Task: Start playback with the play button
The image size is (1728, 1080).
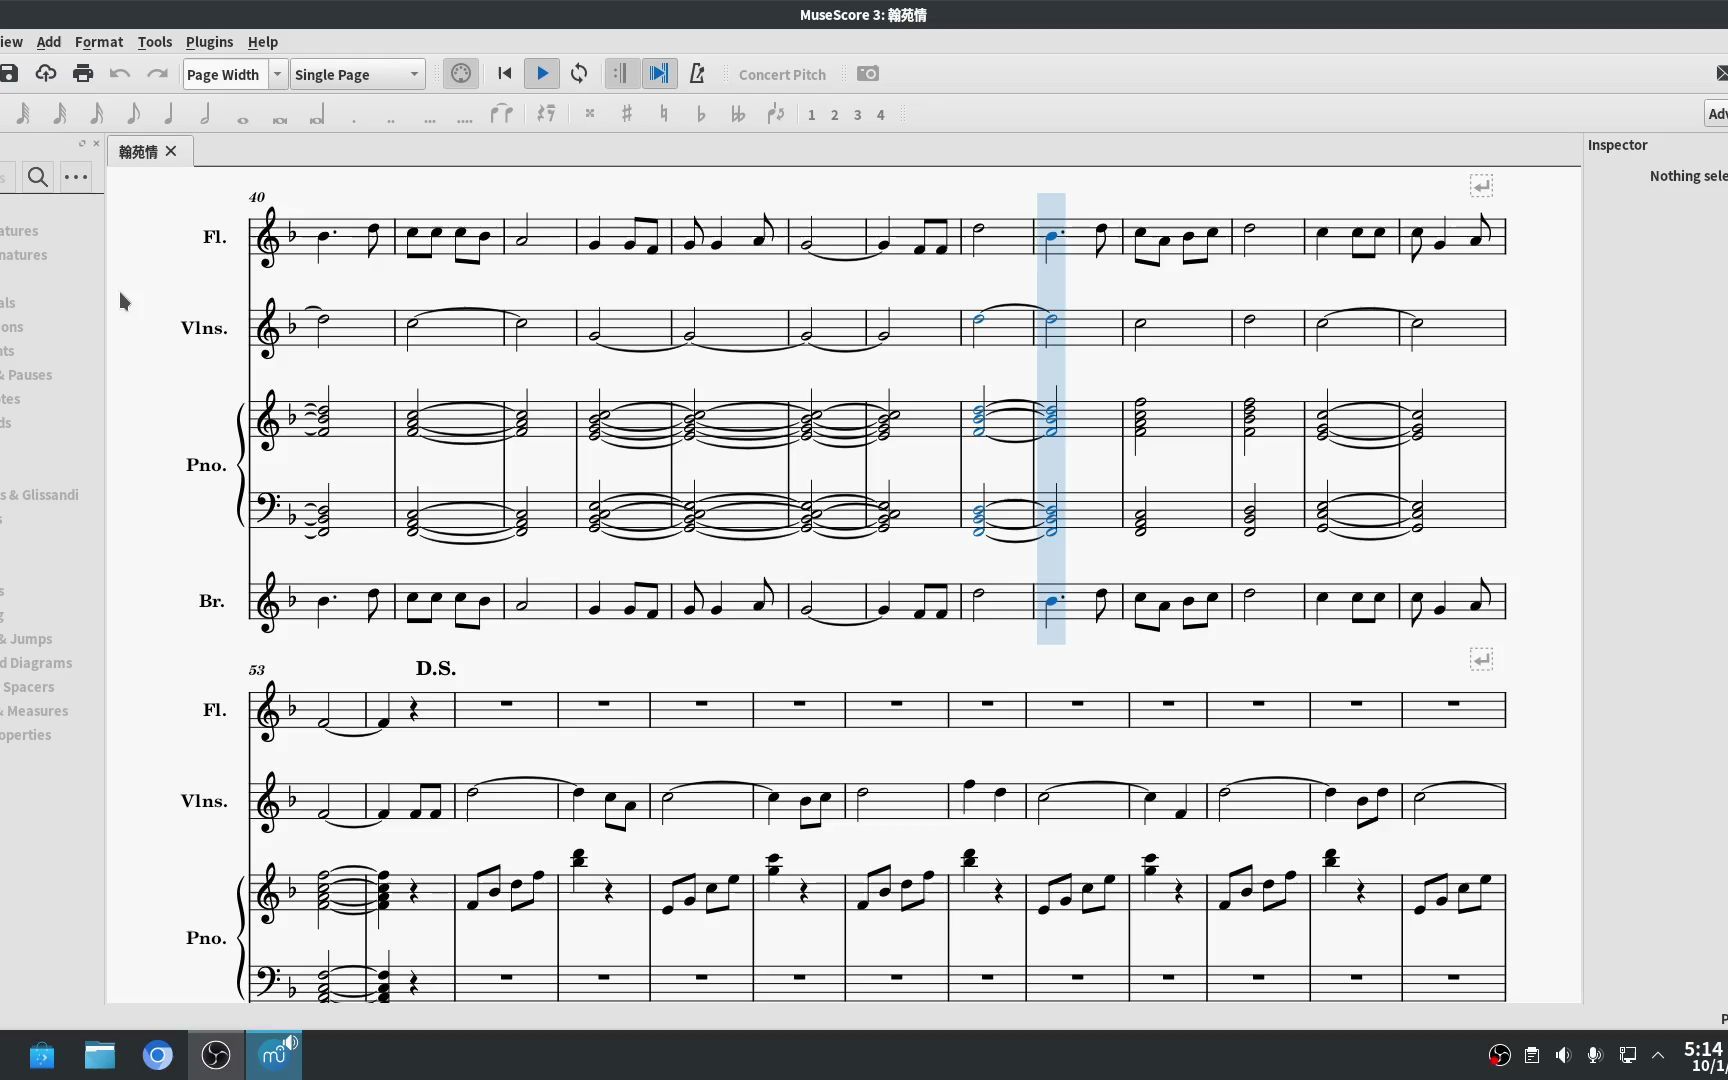Action: (x=542, y=73)
